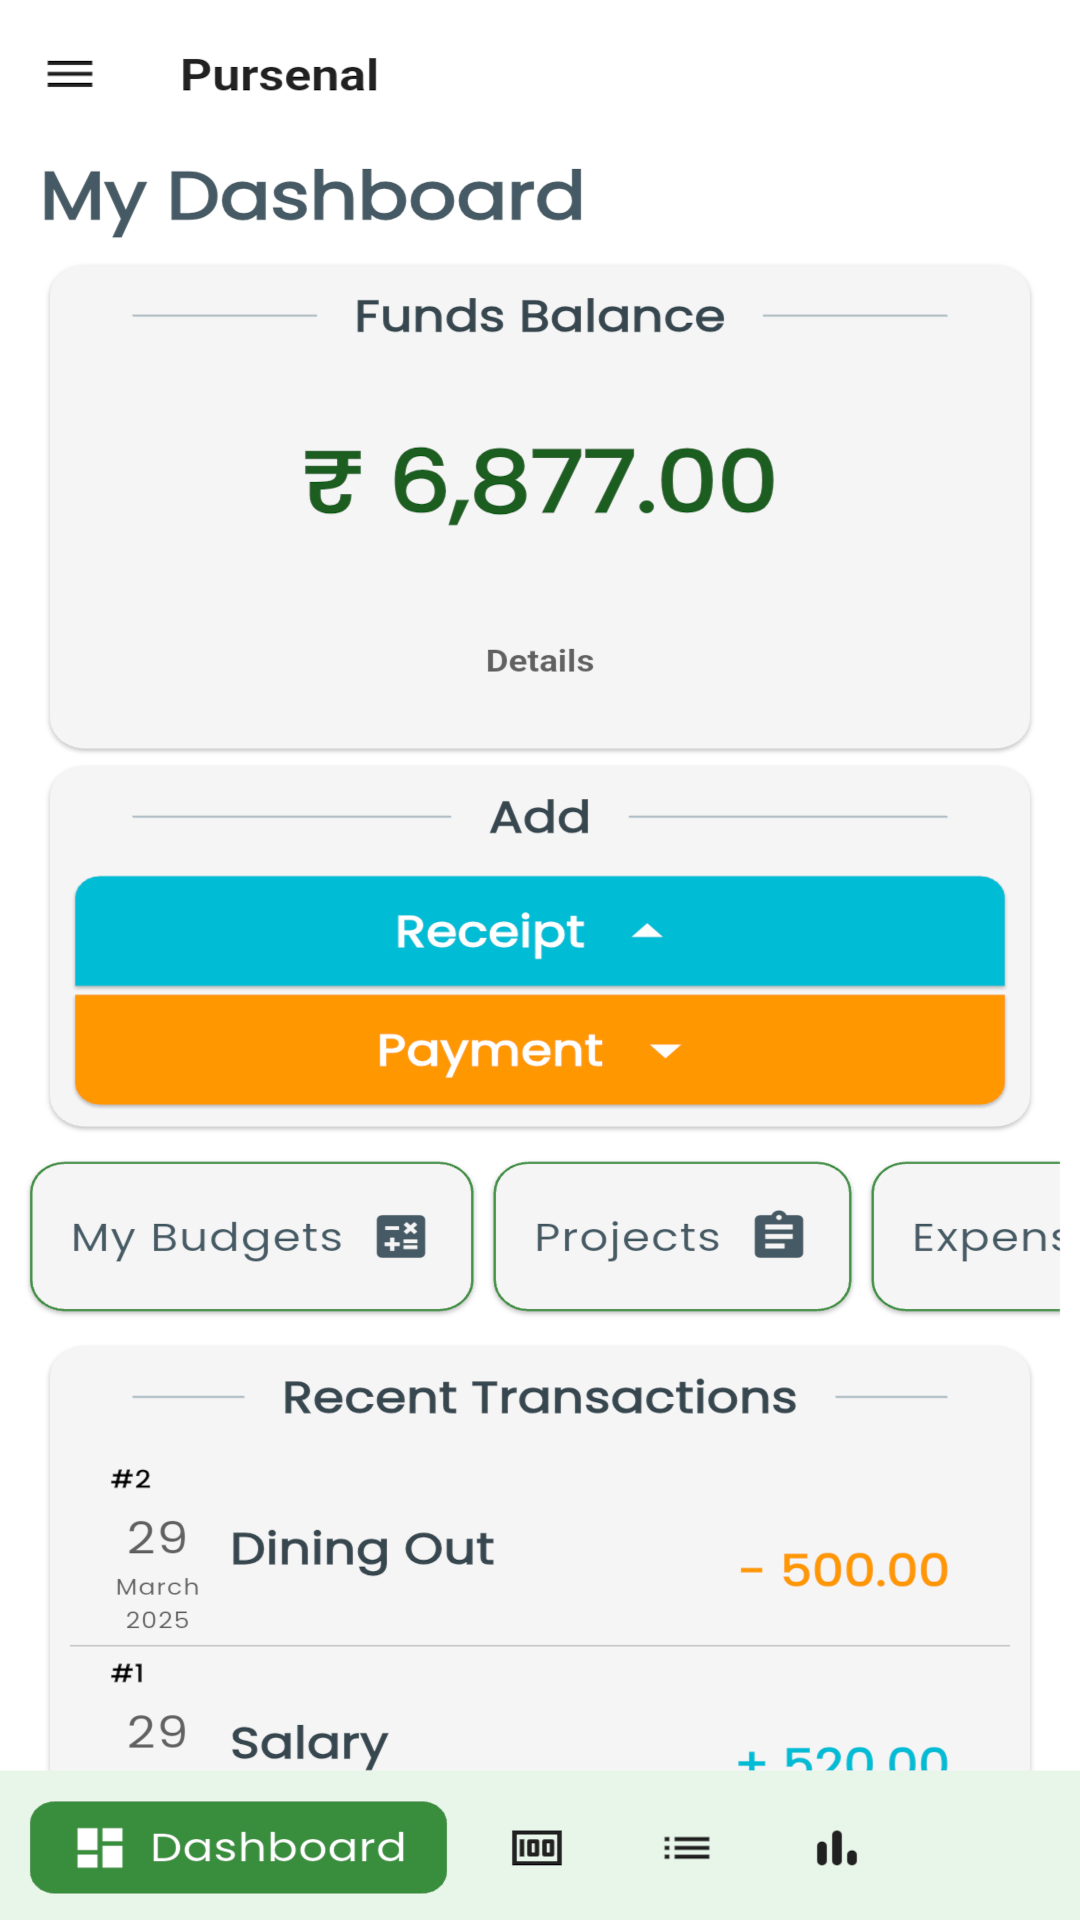Viewport: 1080px width, 1920px height.
Task: Collapse the Receipt arrow caret
Action: coord(647,931)
